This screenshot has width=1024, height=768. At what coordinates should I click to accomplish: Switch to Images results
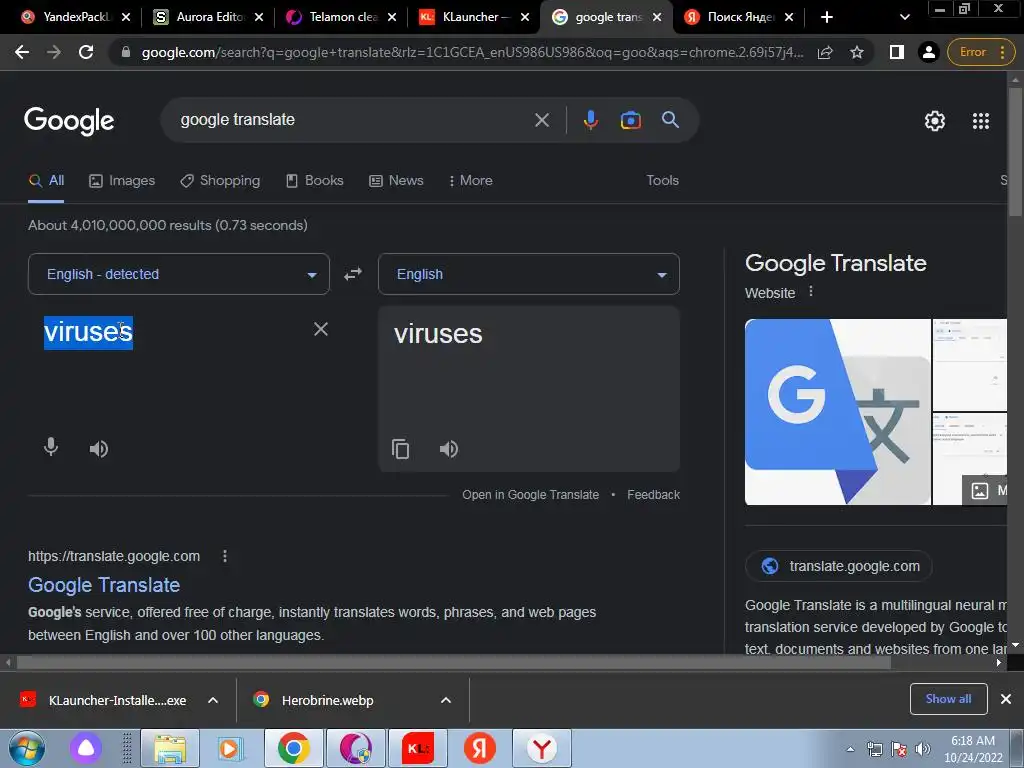[121, 181]
